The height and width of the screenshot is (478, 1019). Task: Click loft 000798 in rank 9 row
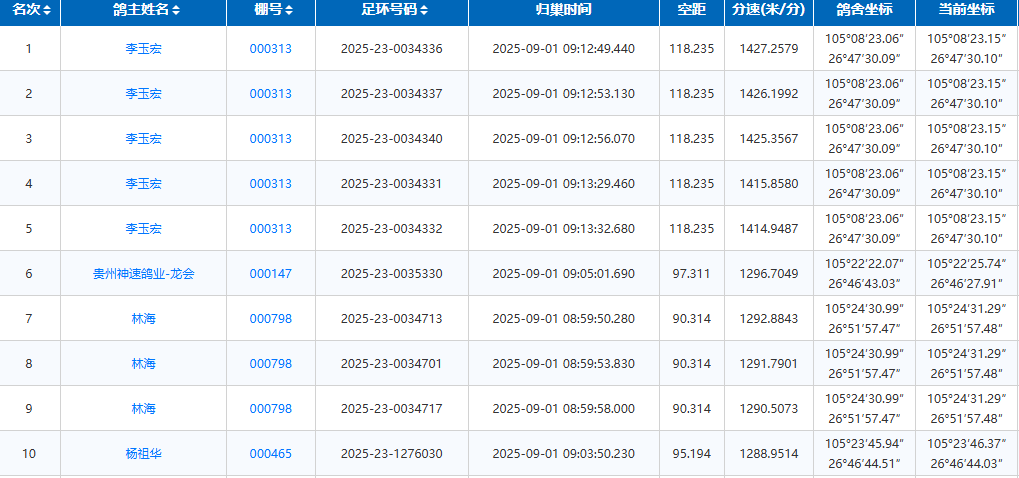pos(270,409)
